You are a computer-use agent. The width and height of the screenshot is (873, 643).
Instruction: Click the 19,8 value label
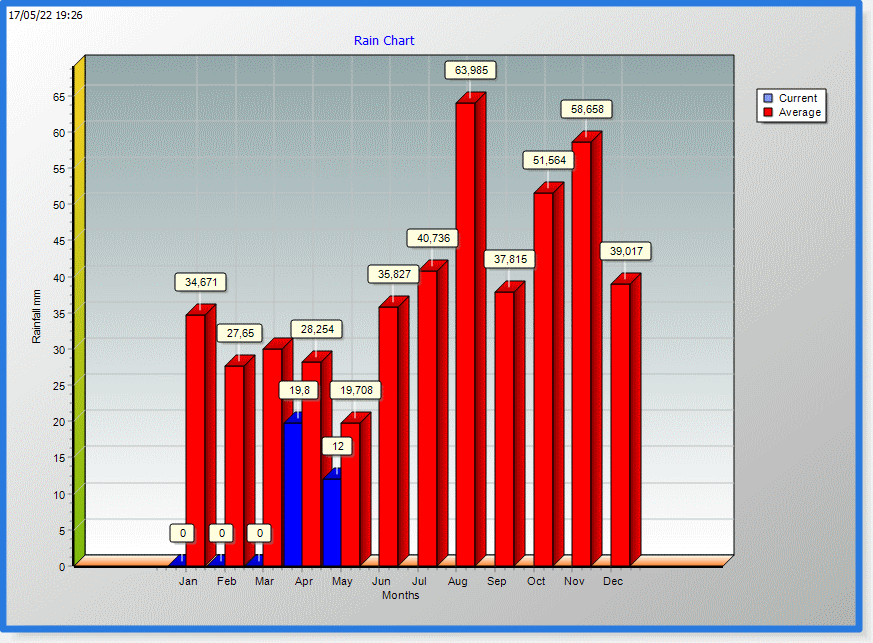point(299,390)
